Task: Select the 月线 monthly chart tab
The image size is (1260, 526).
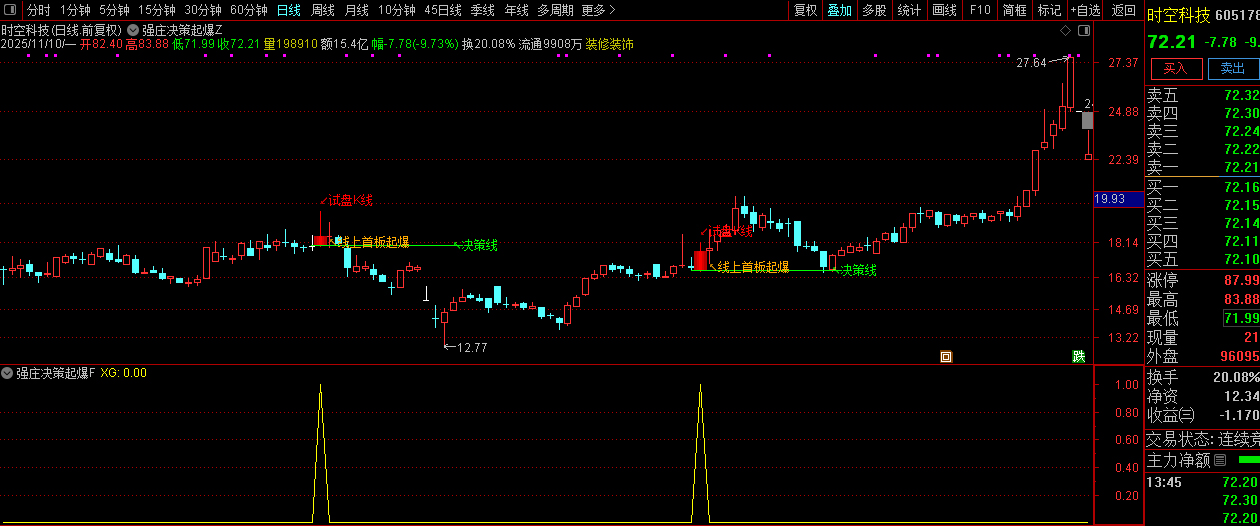Action: (356, 10)
